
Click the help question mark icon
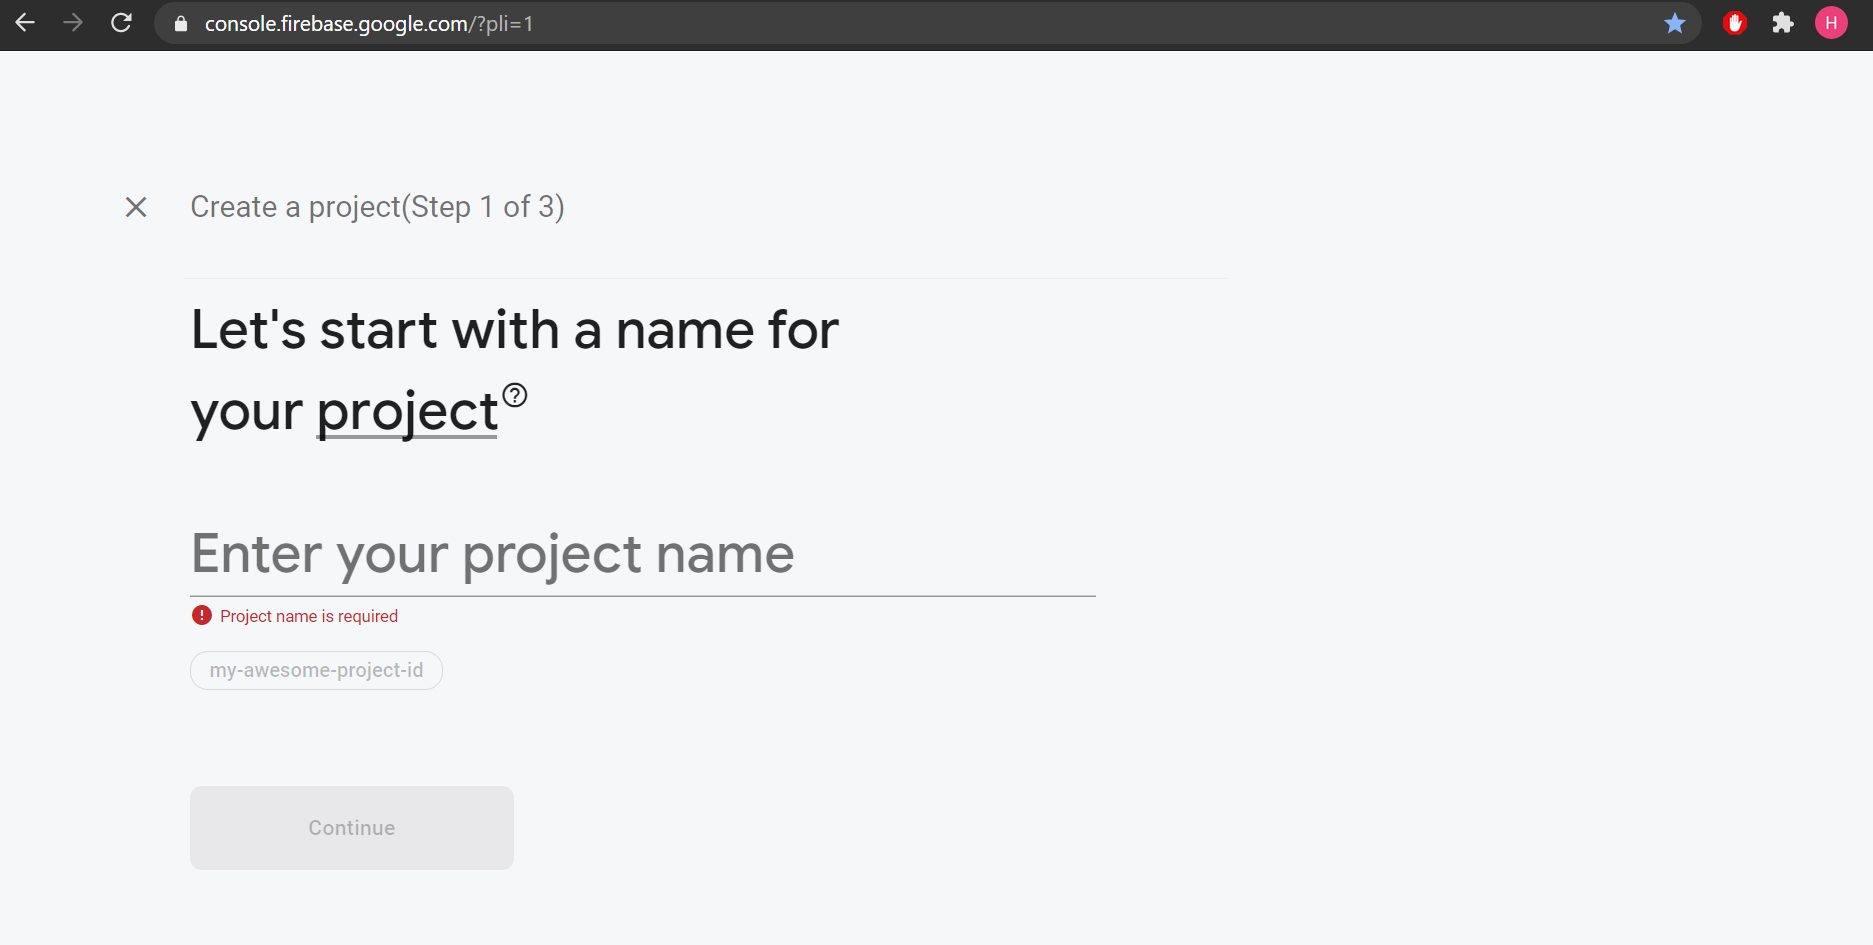click(x=514, y=395)
